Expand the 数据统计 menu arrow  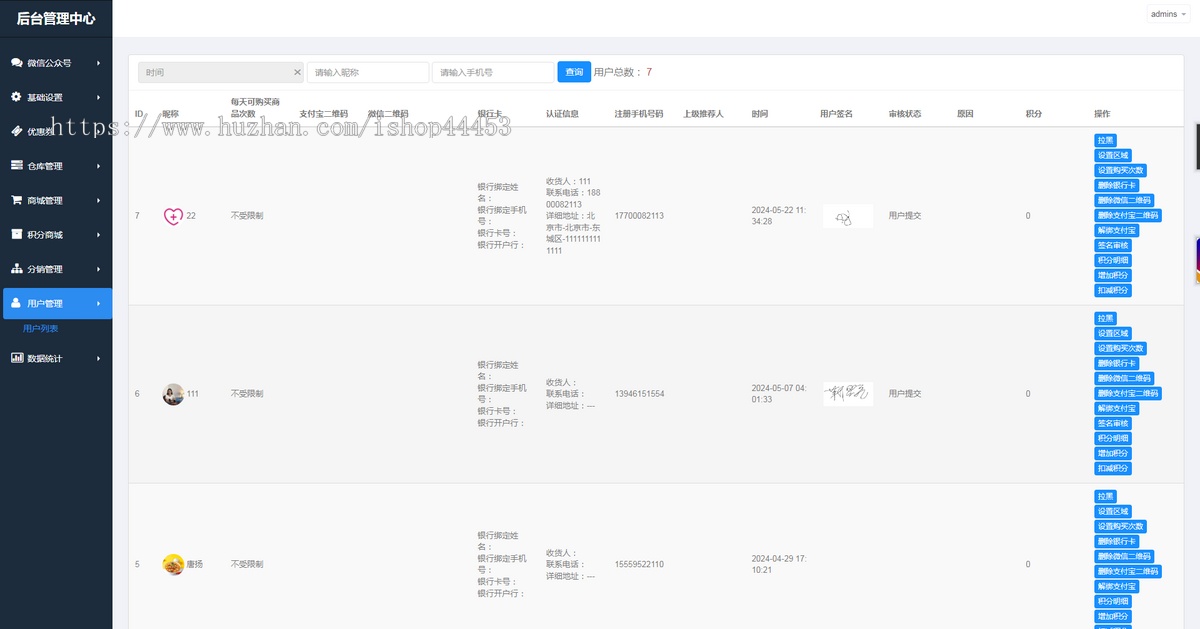click(x=98, y=358)
